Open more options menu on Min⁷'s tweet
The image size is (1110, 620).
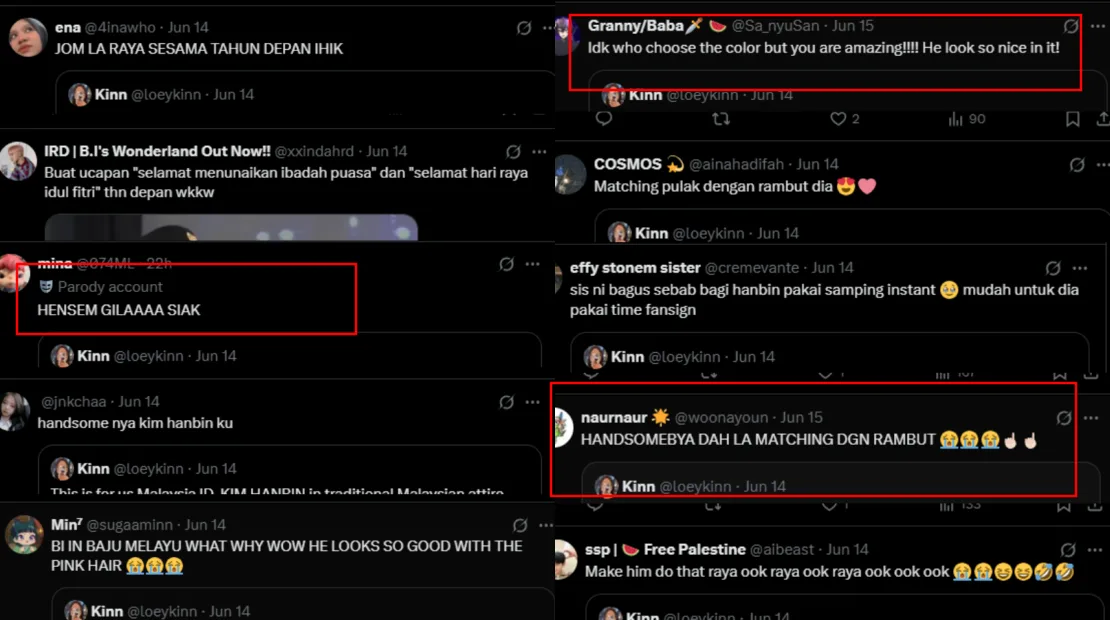pyautogui.click(x=546, y=525)
